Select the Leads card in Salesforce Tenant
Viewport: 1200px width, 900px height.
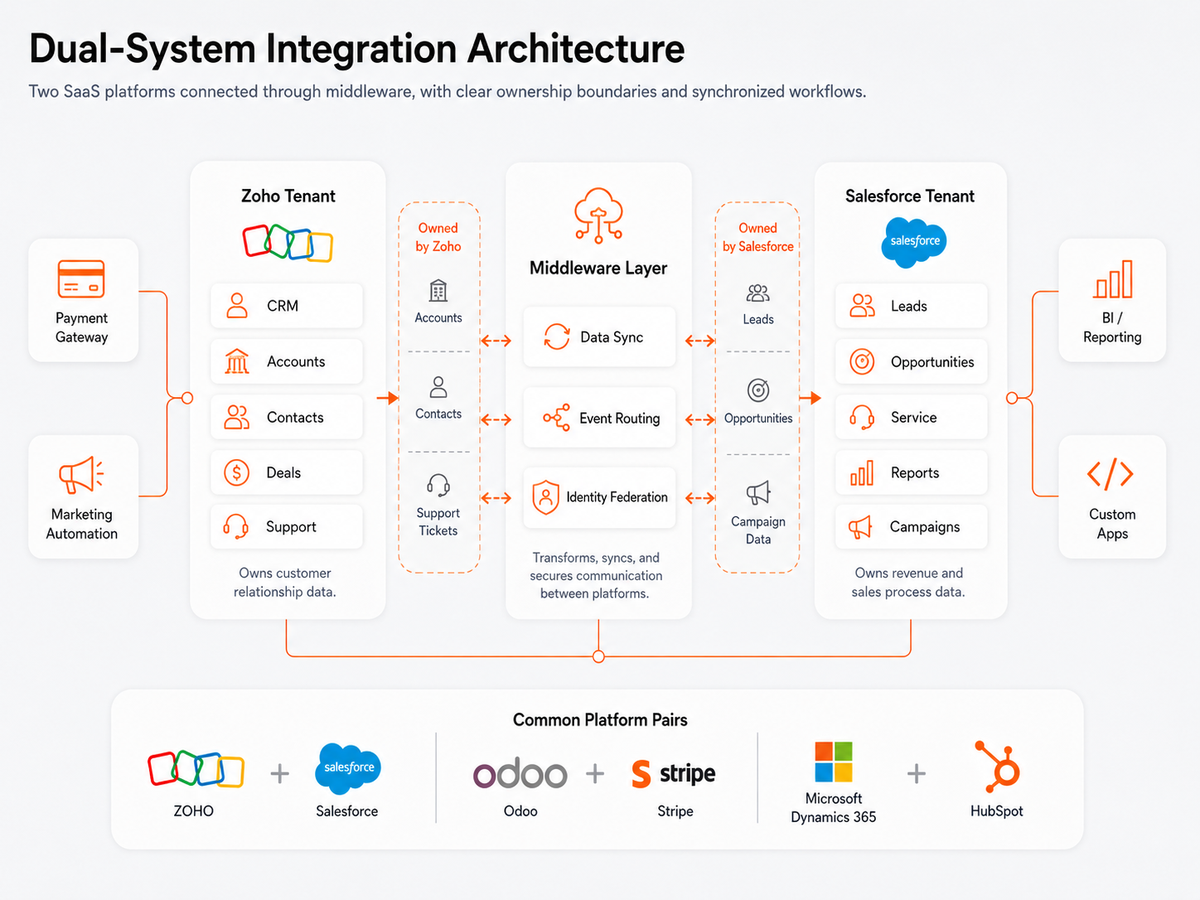coord(911,306)
